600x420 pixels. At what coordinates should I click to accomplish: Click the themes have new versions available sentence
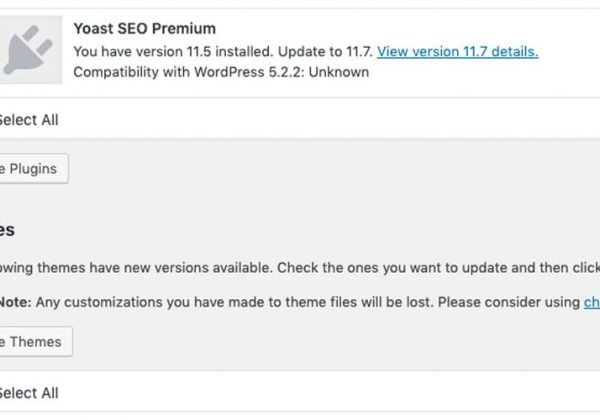[x=136, y=268]
